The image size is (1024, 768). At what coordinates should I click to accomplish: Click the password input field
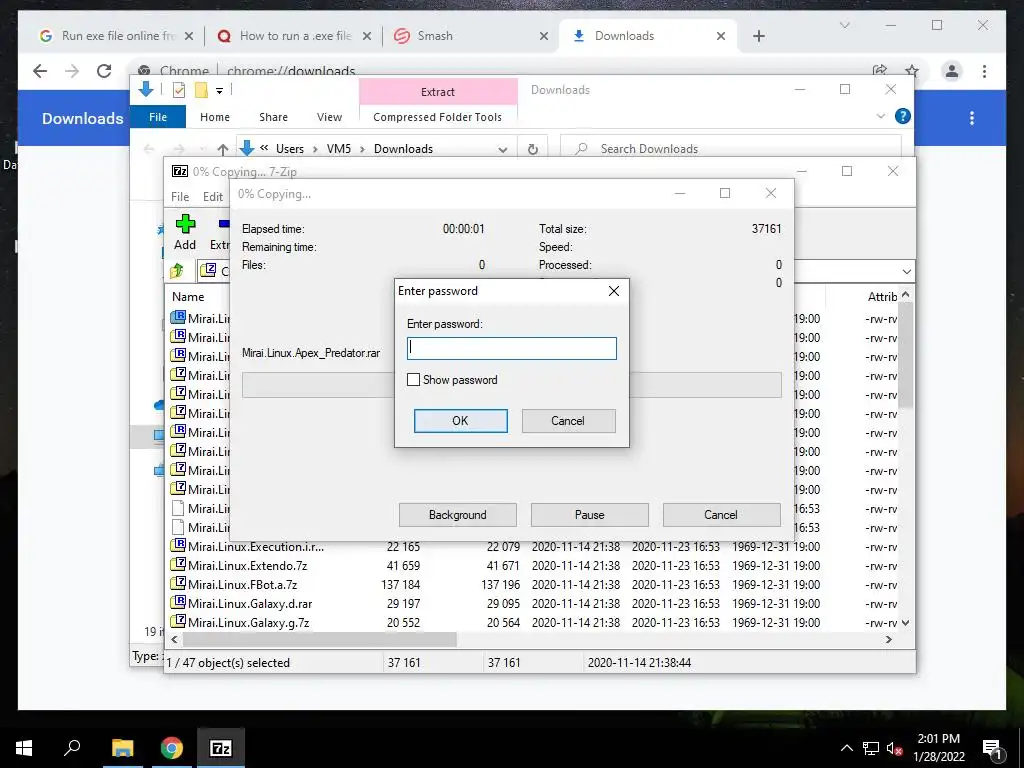[511, 348]
